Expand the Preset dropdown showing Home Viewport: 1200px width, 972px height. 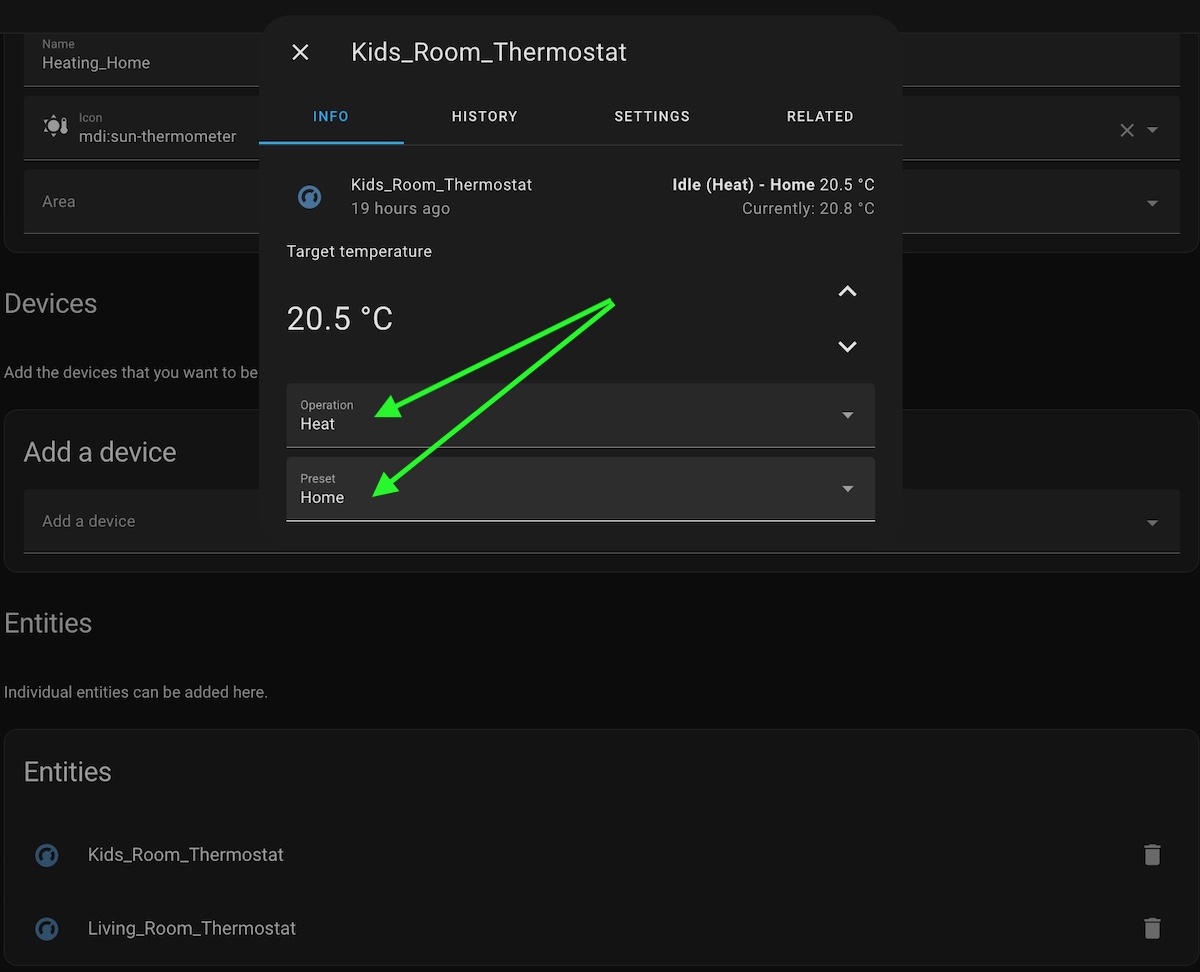point(847,489)
